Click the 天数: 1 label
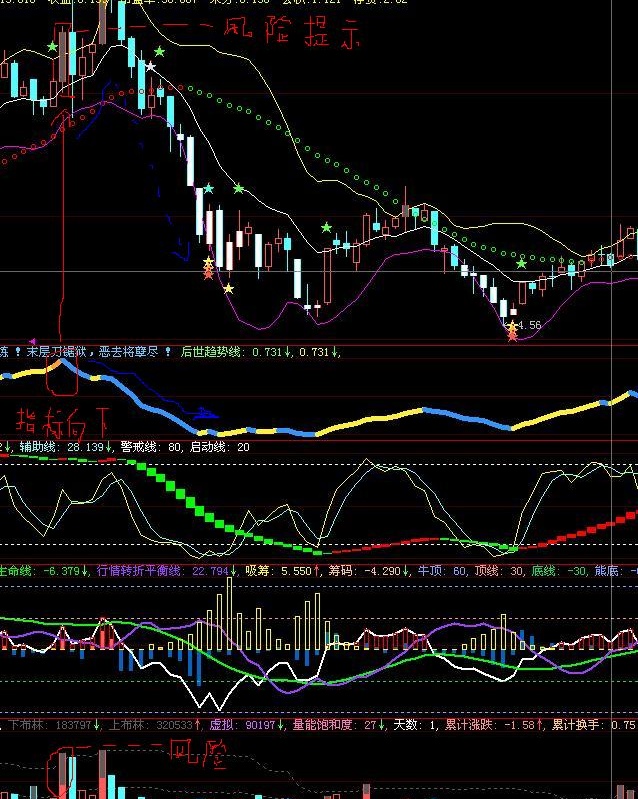 click(414, 725)
